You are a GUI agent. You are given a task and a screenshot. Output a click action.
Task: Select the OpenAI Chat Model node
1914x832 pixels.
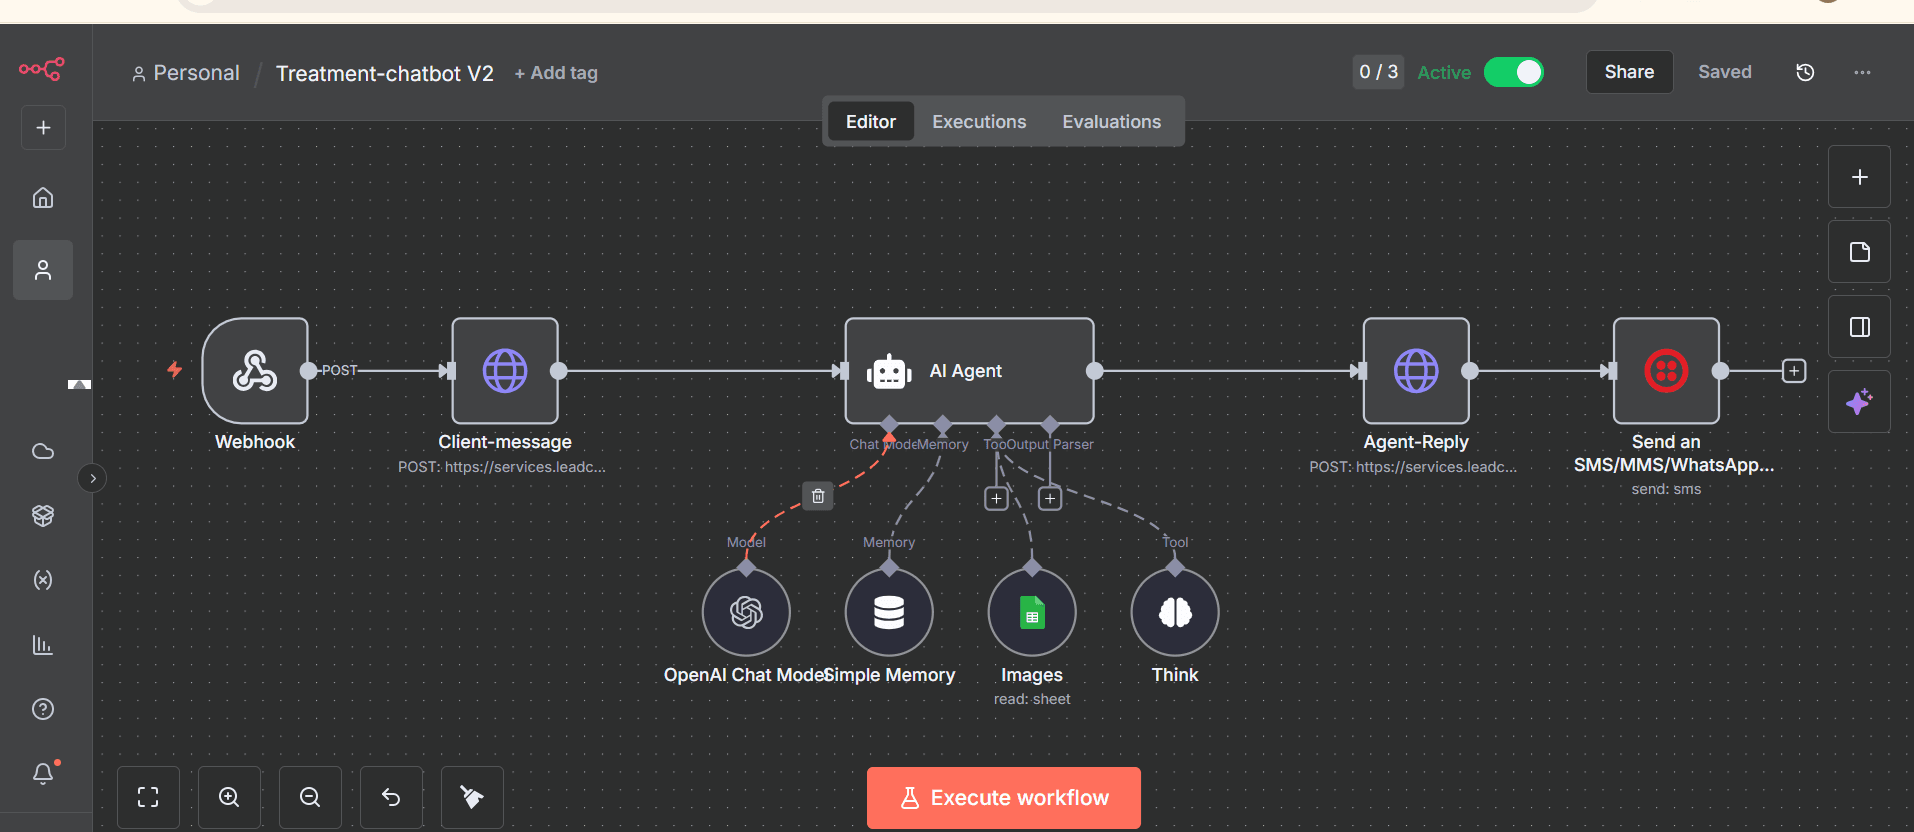click(746, 612)
